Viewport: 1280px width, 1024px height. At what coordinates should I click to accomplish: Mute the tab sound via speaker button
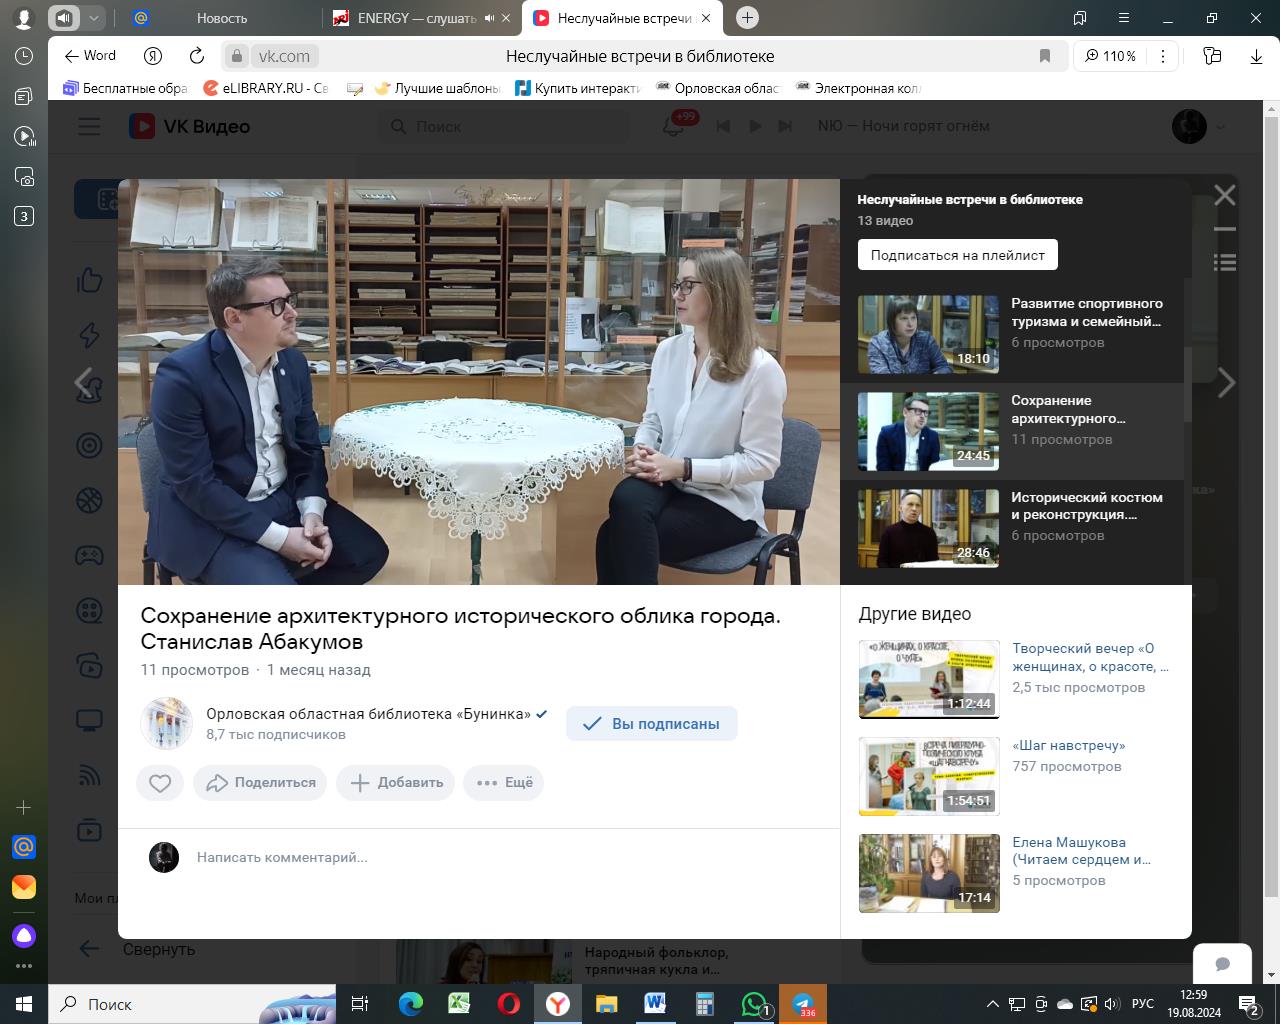(64, 18)
